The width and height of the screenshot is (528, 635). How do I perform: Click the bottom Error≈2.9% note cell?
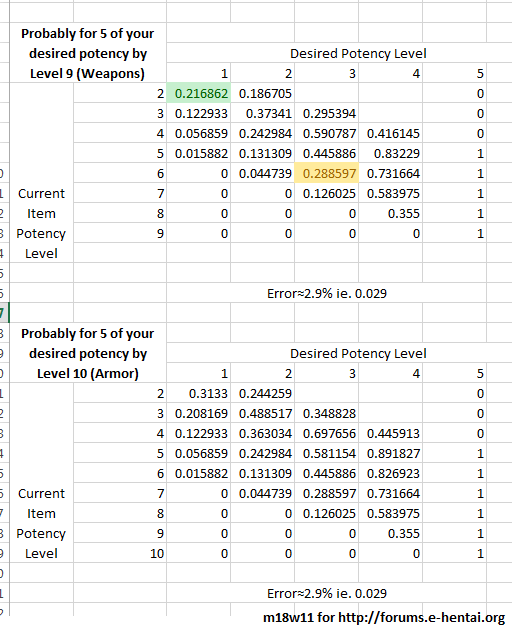pos(326,593)
